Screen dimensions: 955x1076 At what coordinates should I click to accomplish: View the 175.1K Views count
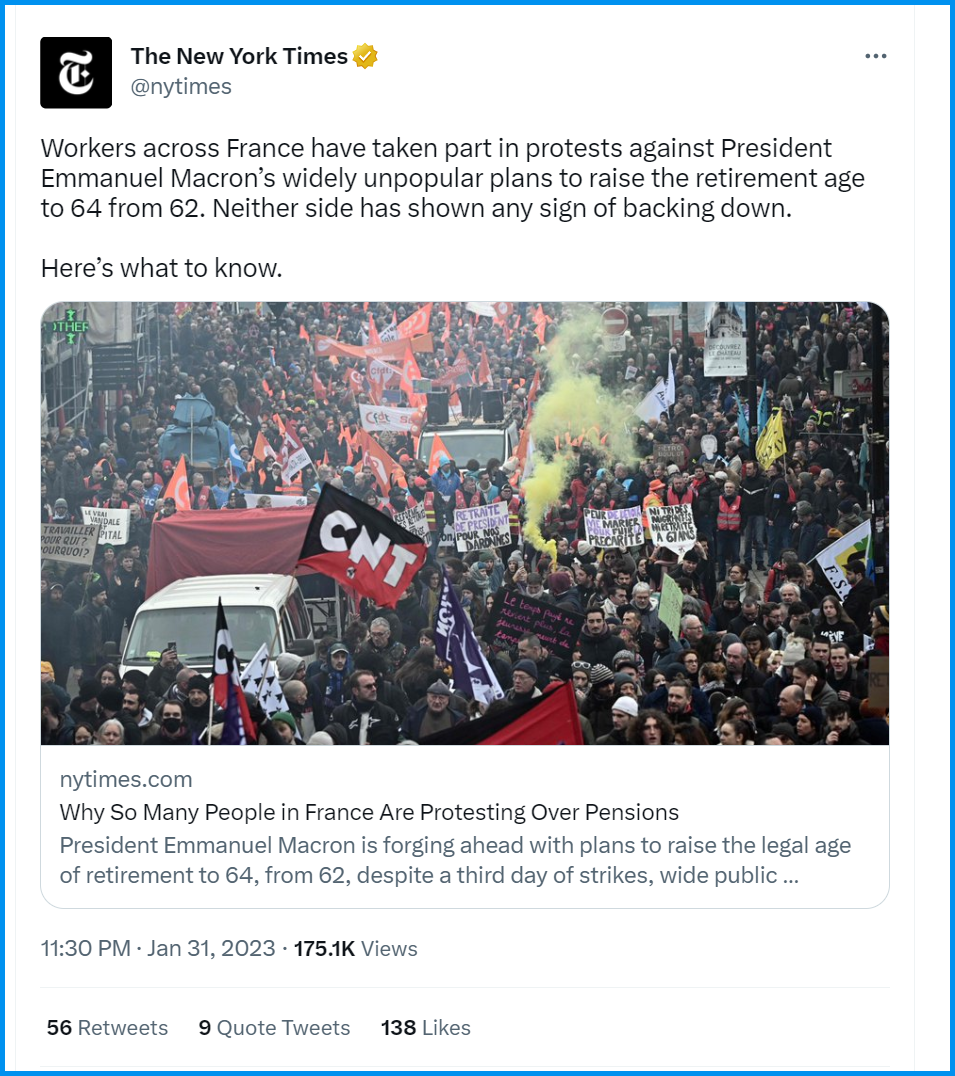tap(355, 948)
